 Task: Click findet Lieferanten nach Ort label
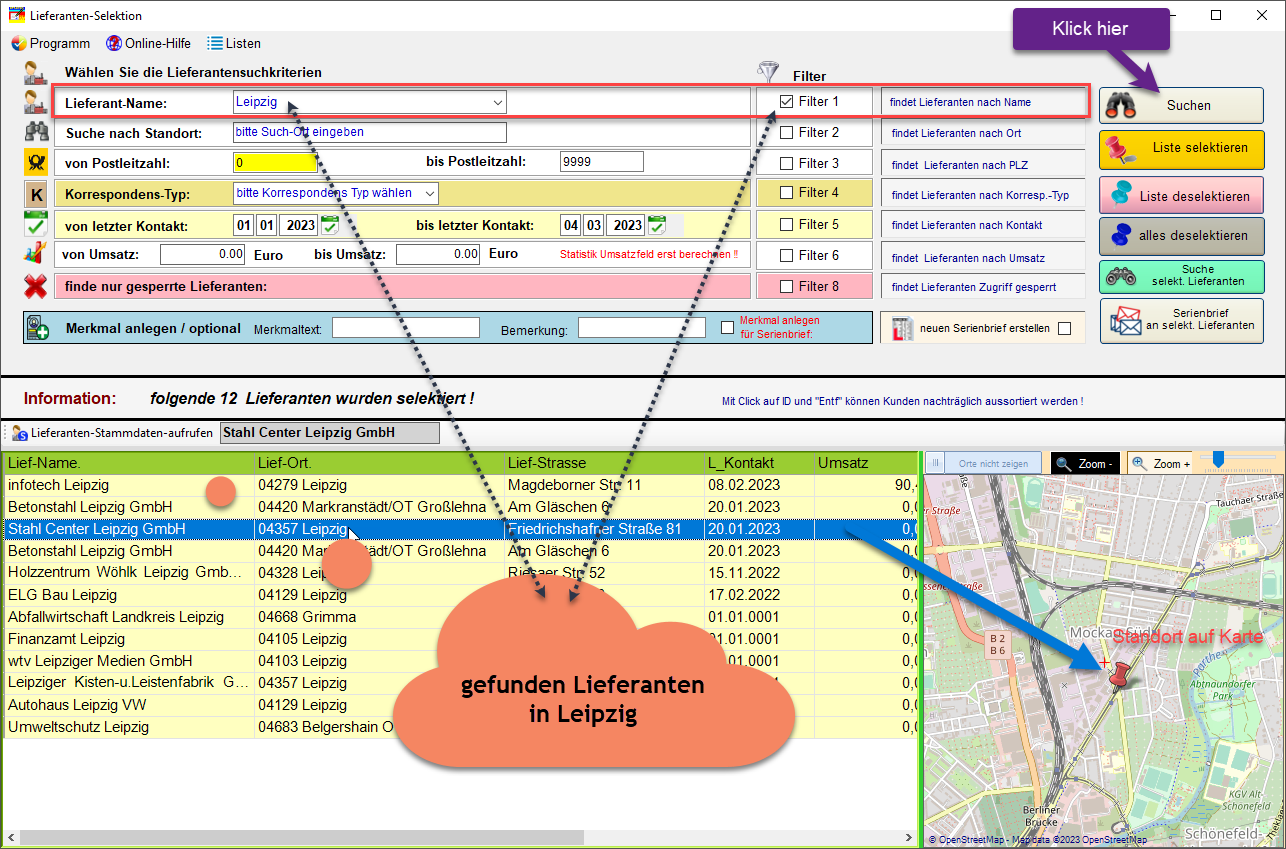(956, 133)
